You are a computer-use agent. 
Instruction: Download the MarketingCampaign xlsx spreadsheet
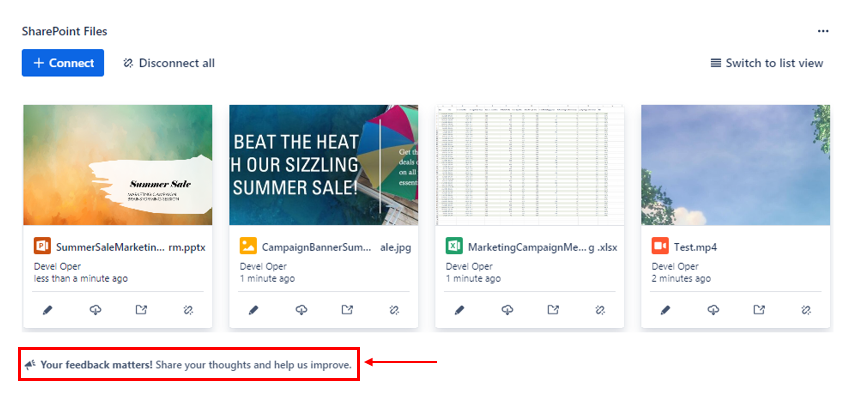(507, 310)
